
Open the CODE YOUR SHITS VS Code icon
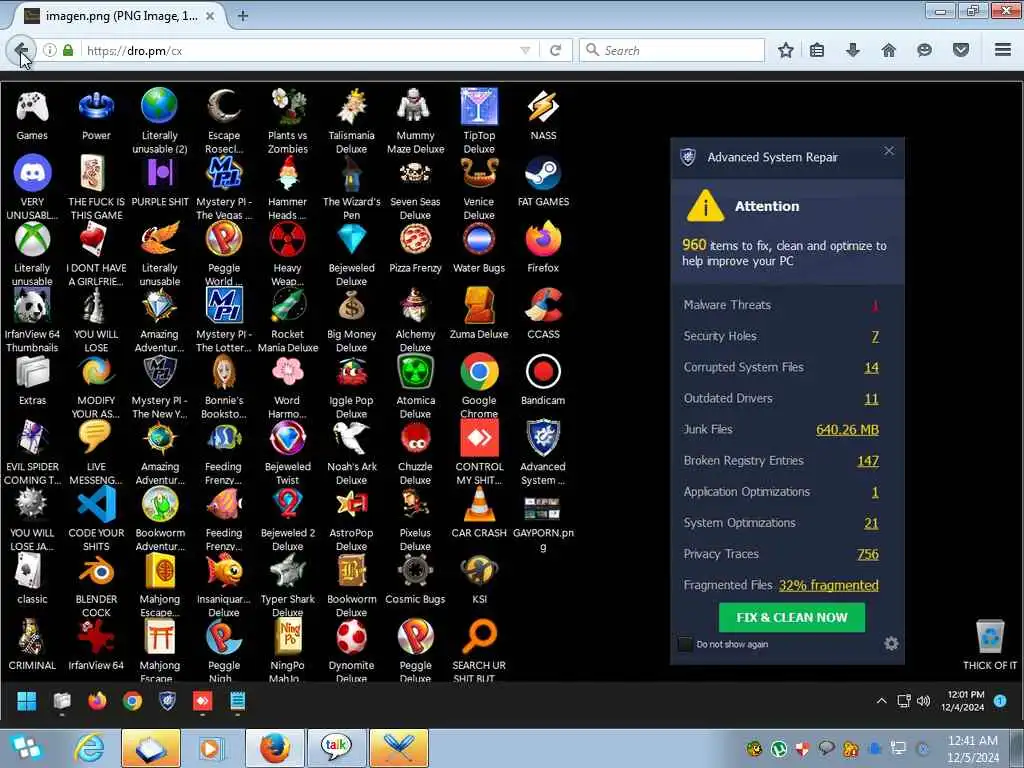pyautogui.click(x=96, y=504)
